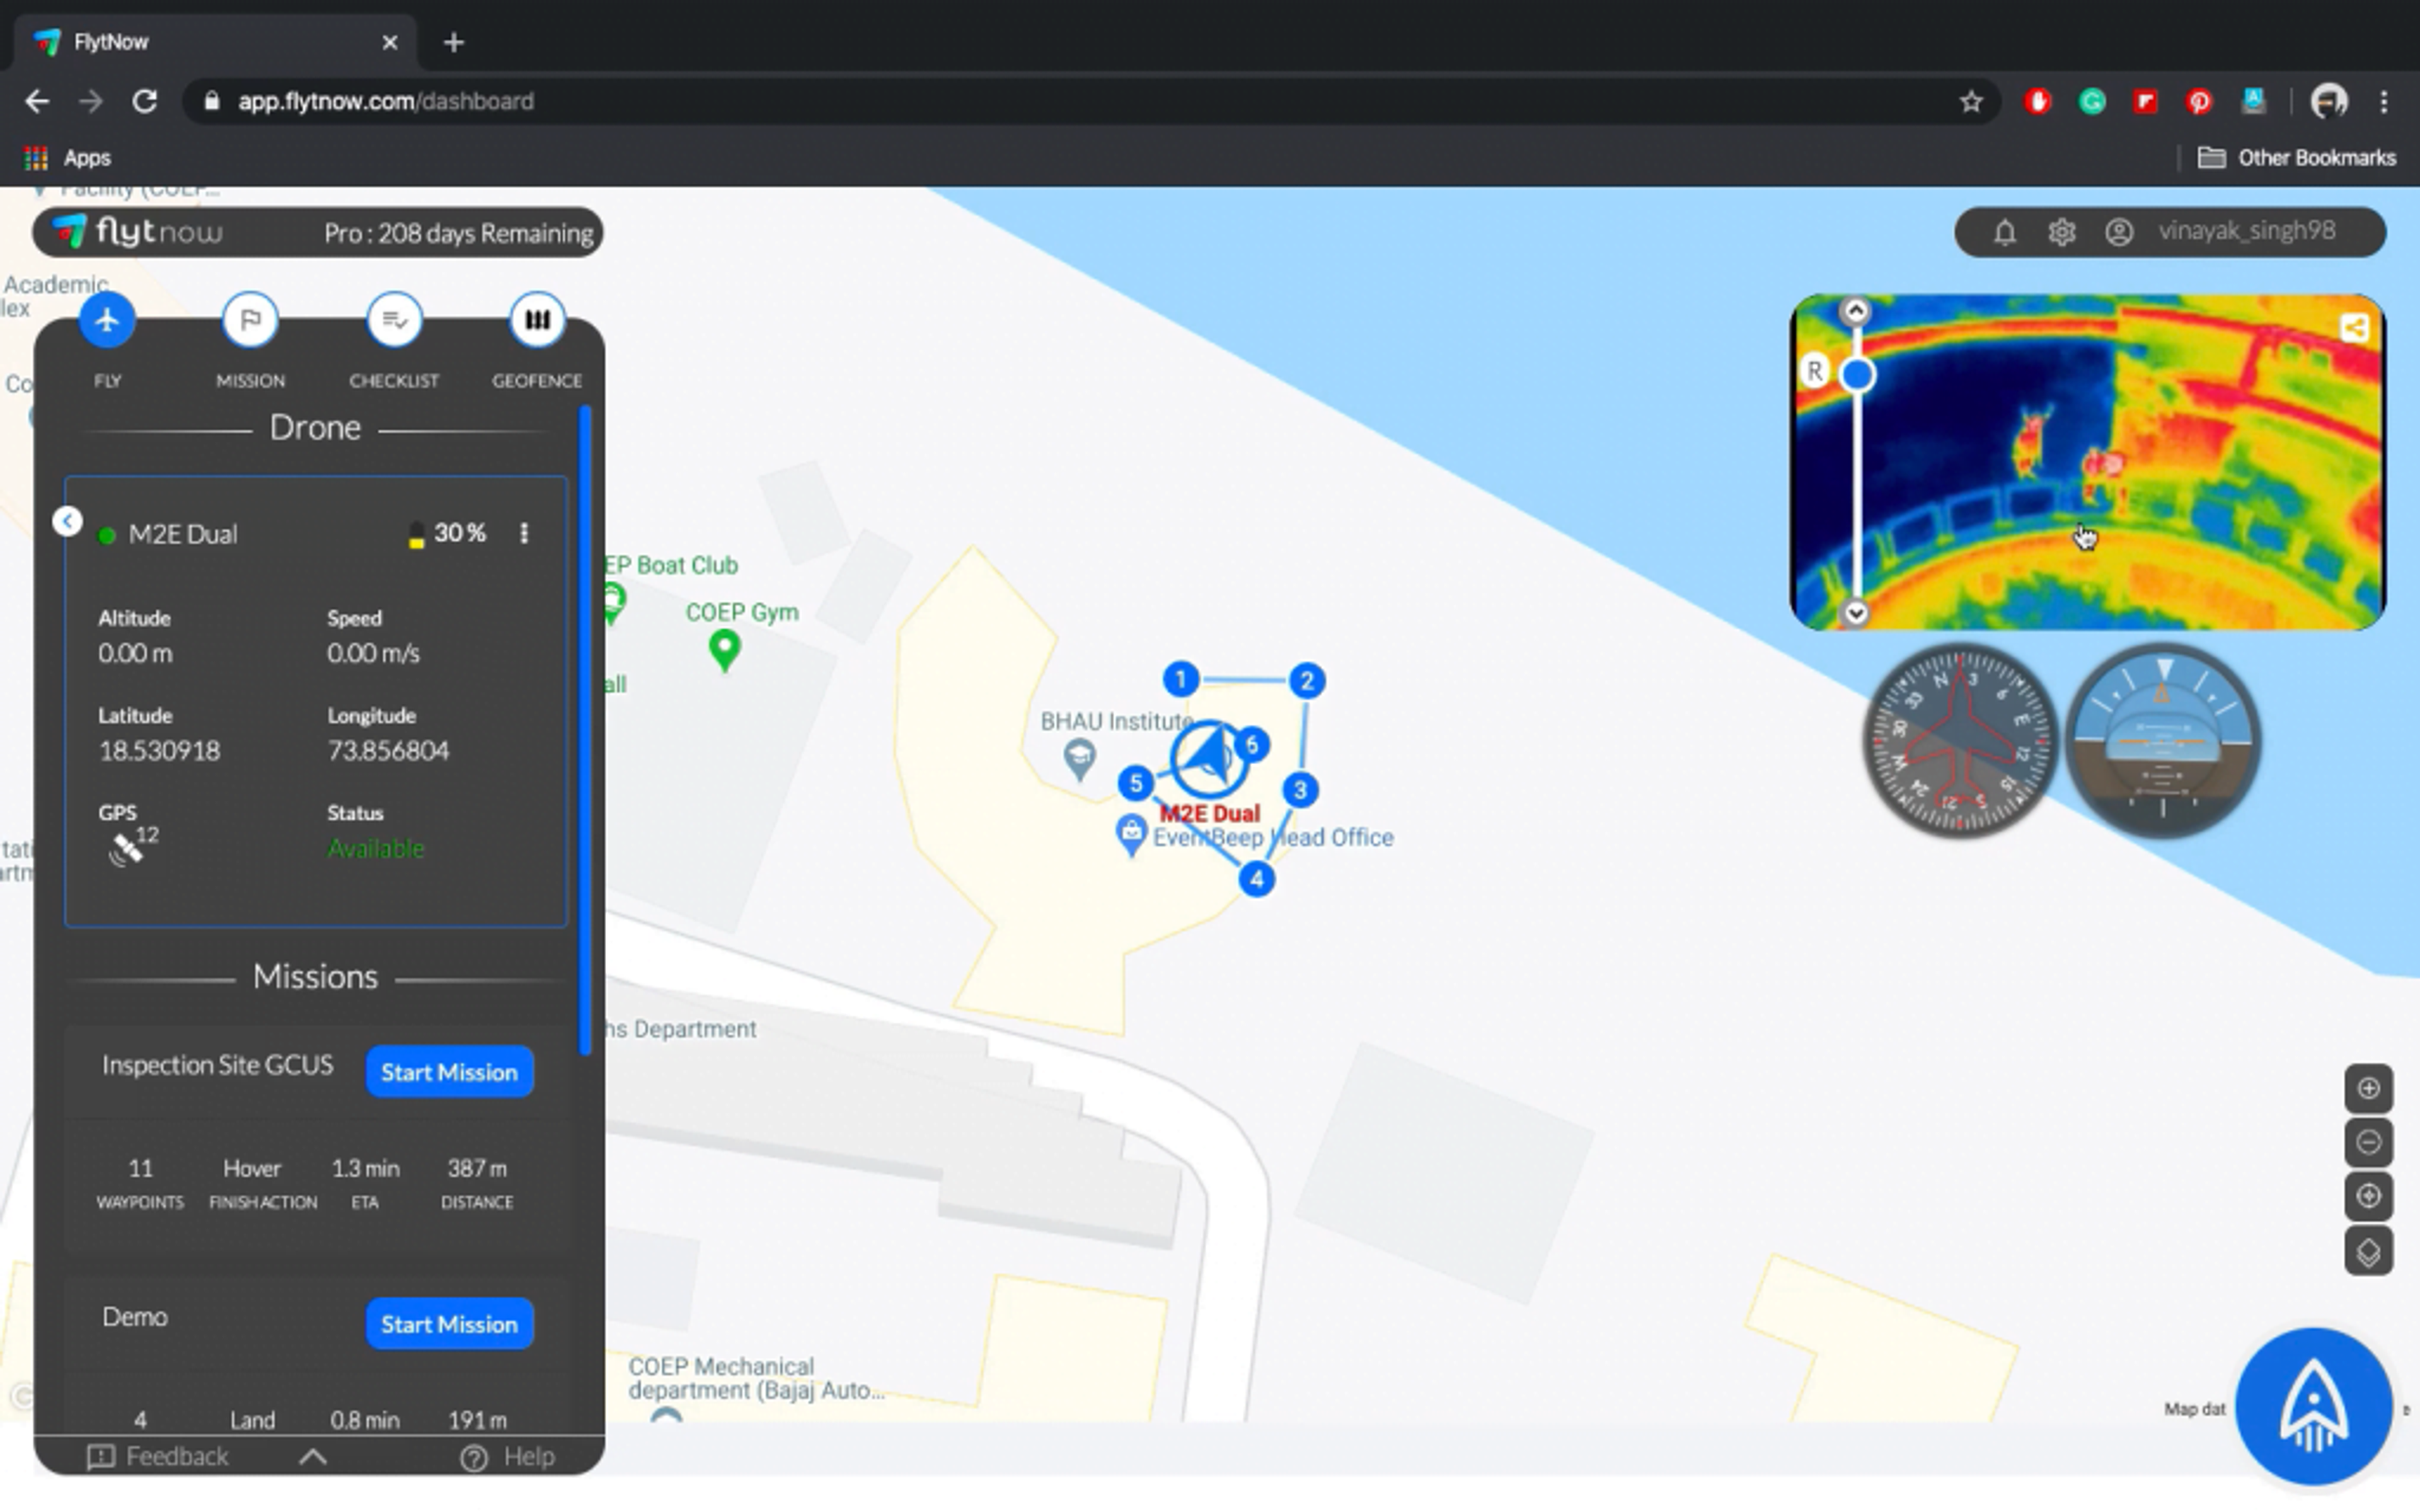This screenshot has height=1512, width=2420.
Task: Click gimbal slider down arrow
Action: [x=1856, y=612]
